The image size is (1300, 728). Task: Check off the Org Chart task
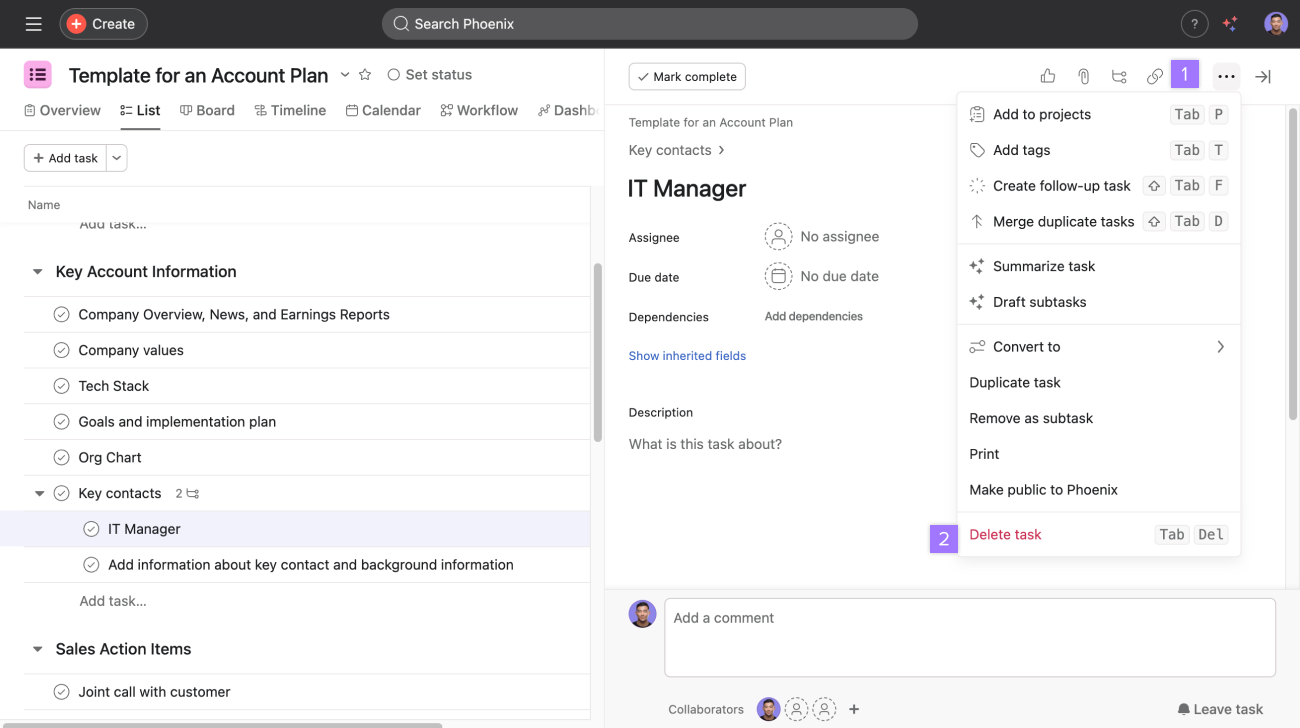(x=61, y=457)
